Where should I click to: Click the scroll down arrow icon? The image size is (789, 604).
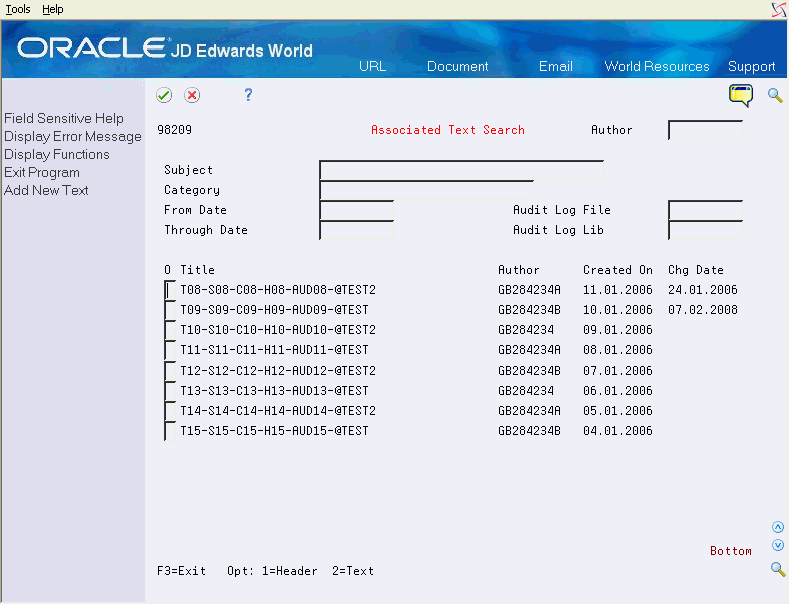[x=778, y=545]
